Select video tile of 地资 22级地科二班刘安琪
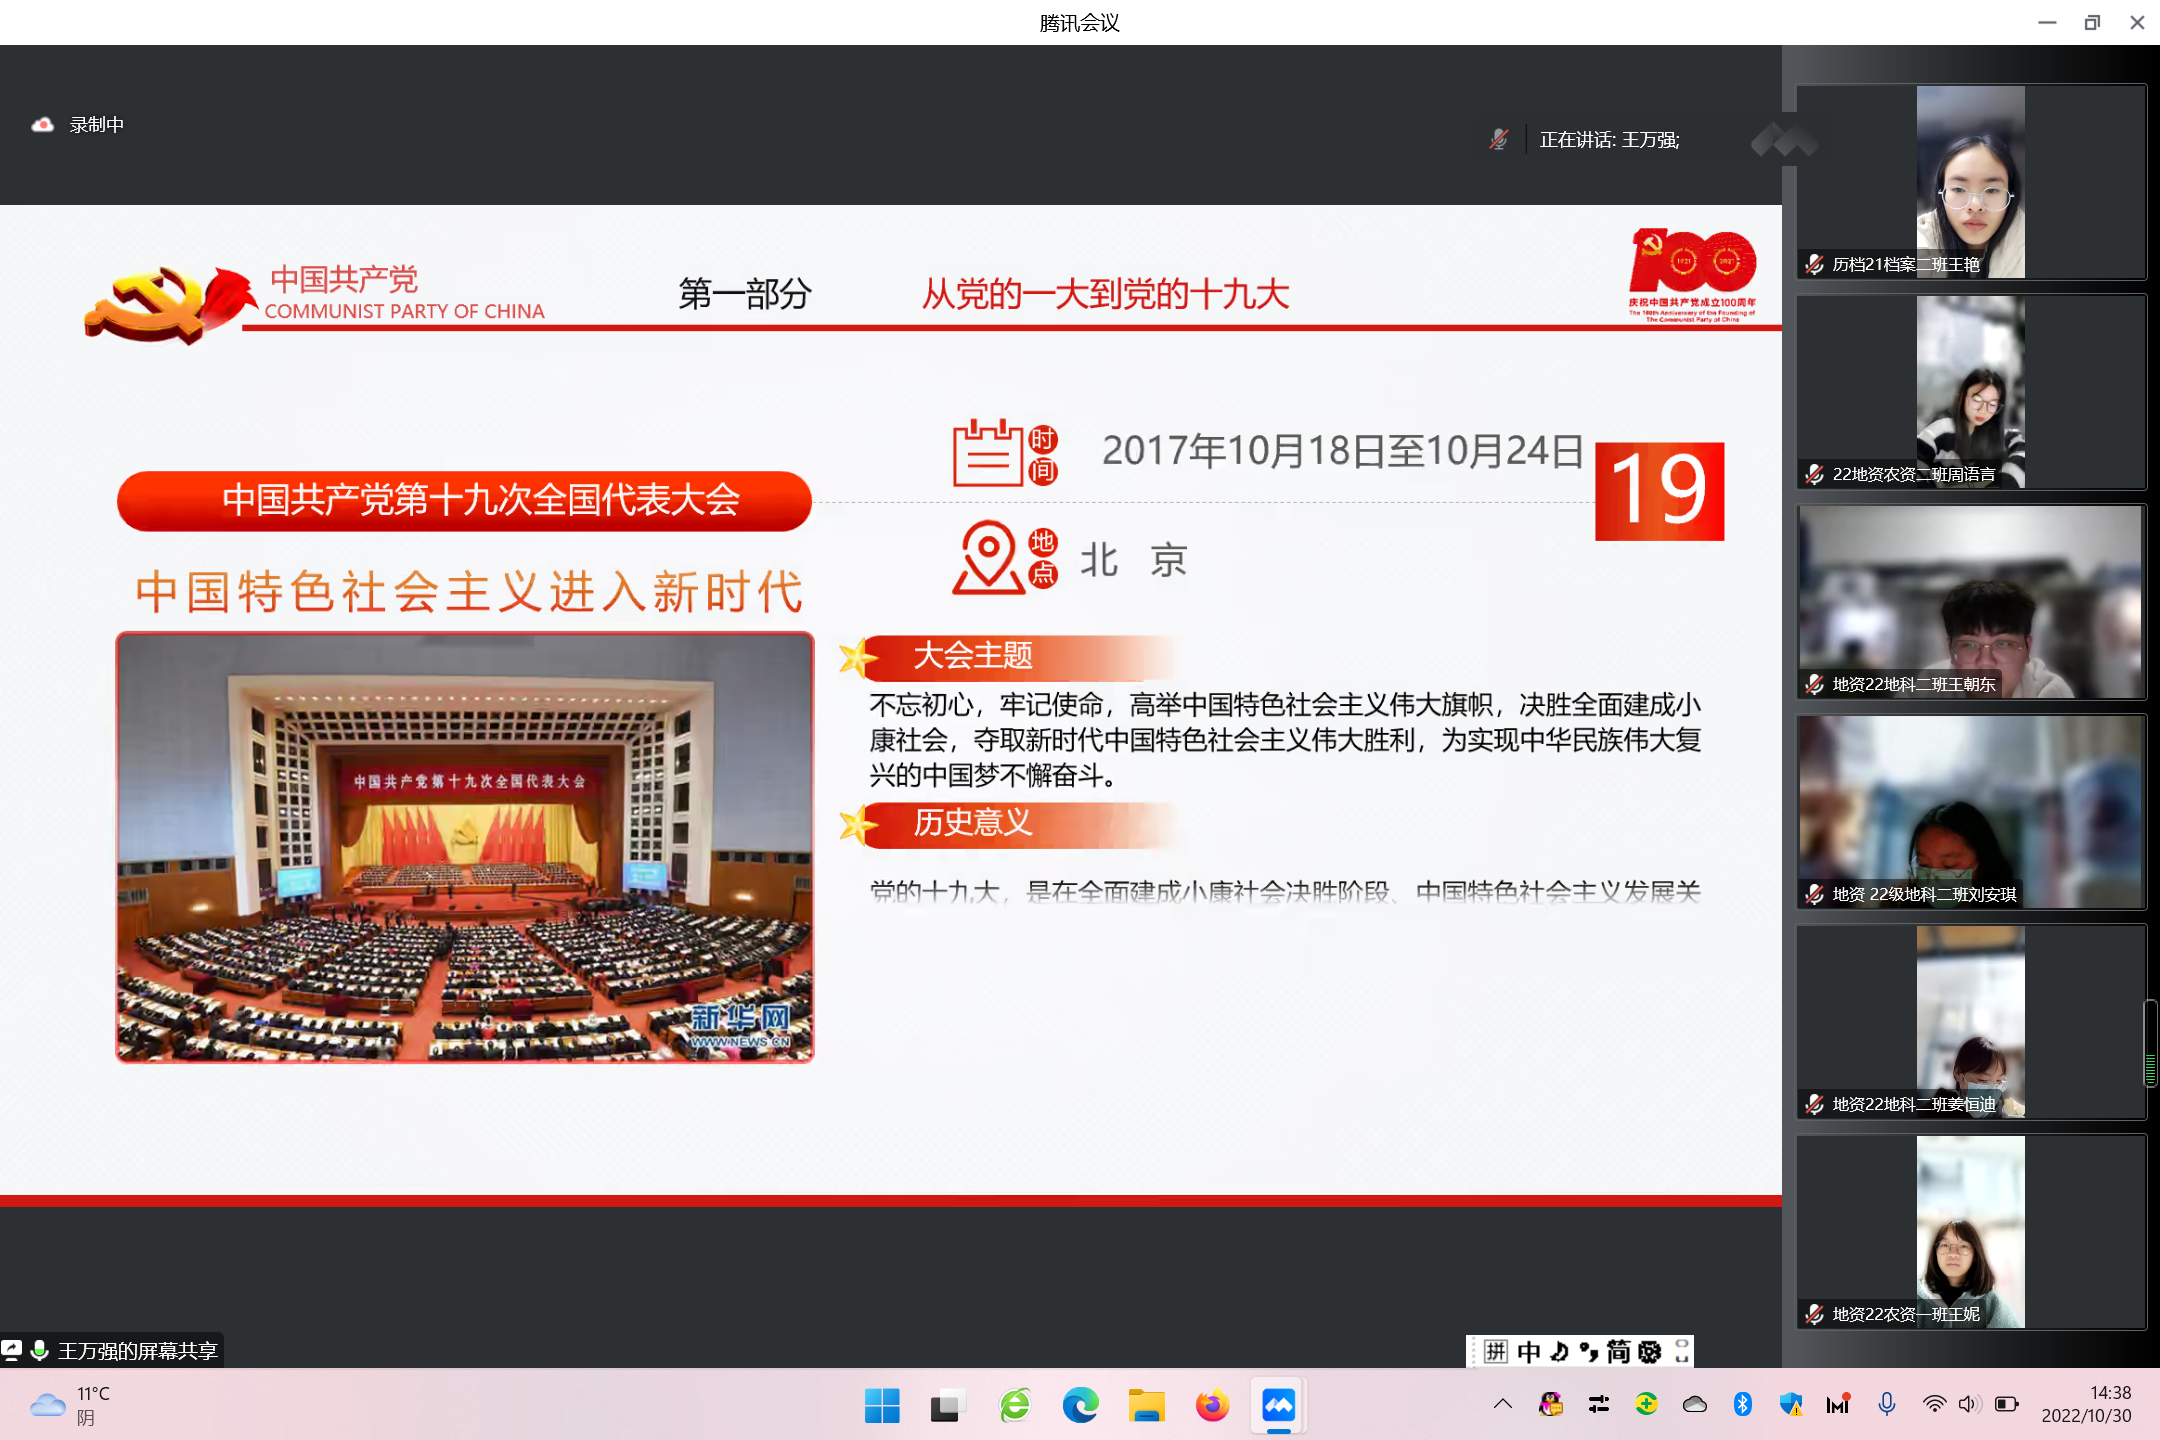The height and width of the screenshot is (1440, 2160). [x=1970, y=812]
